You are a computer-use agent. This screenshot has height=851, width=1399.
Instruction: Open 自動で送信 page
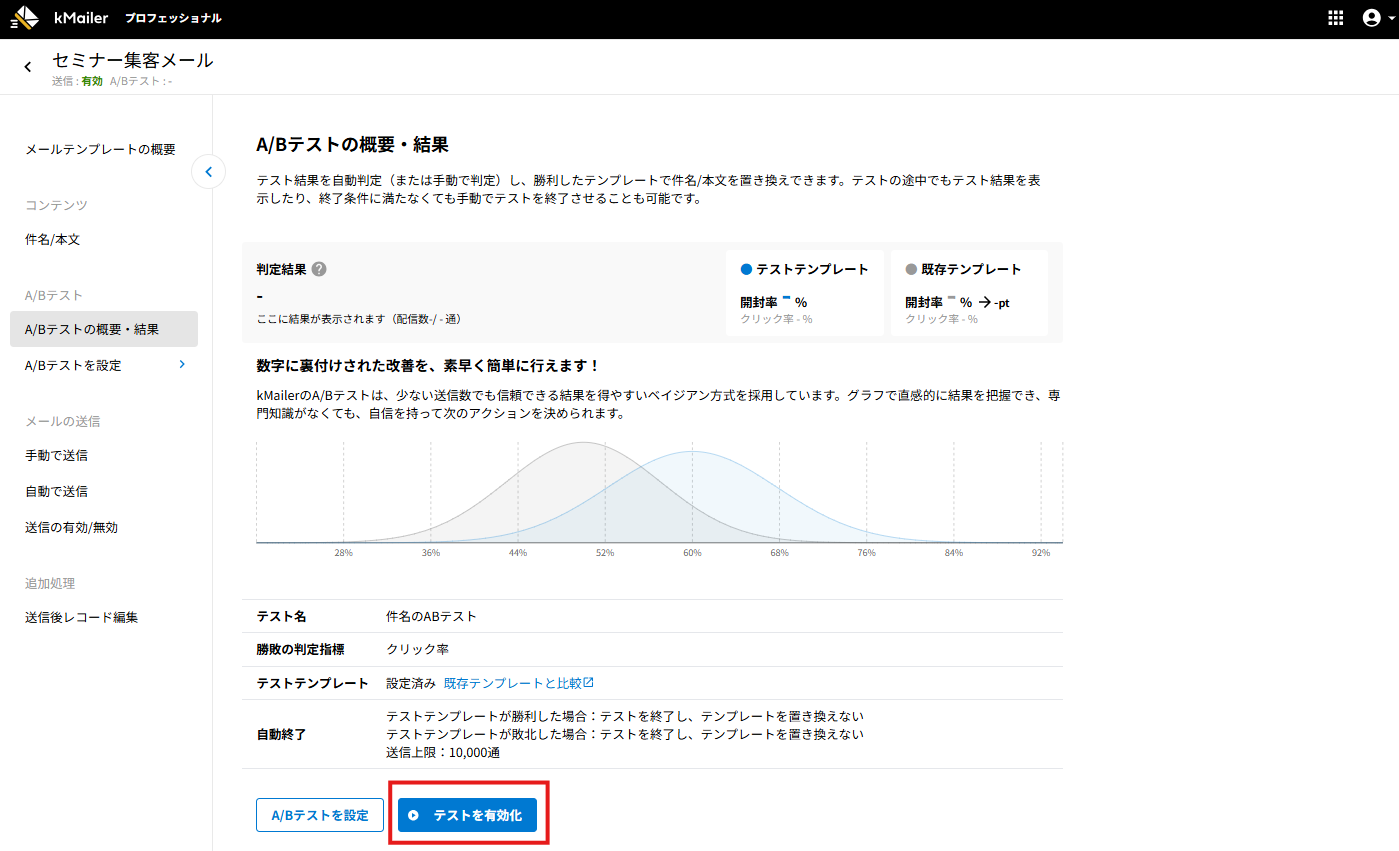[56, 491]
